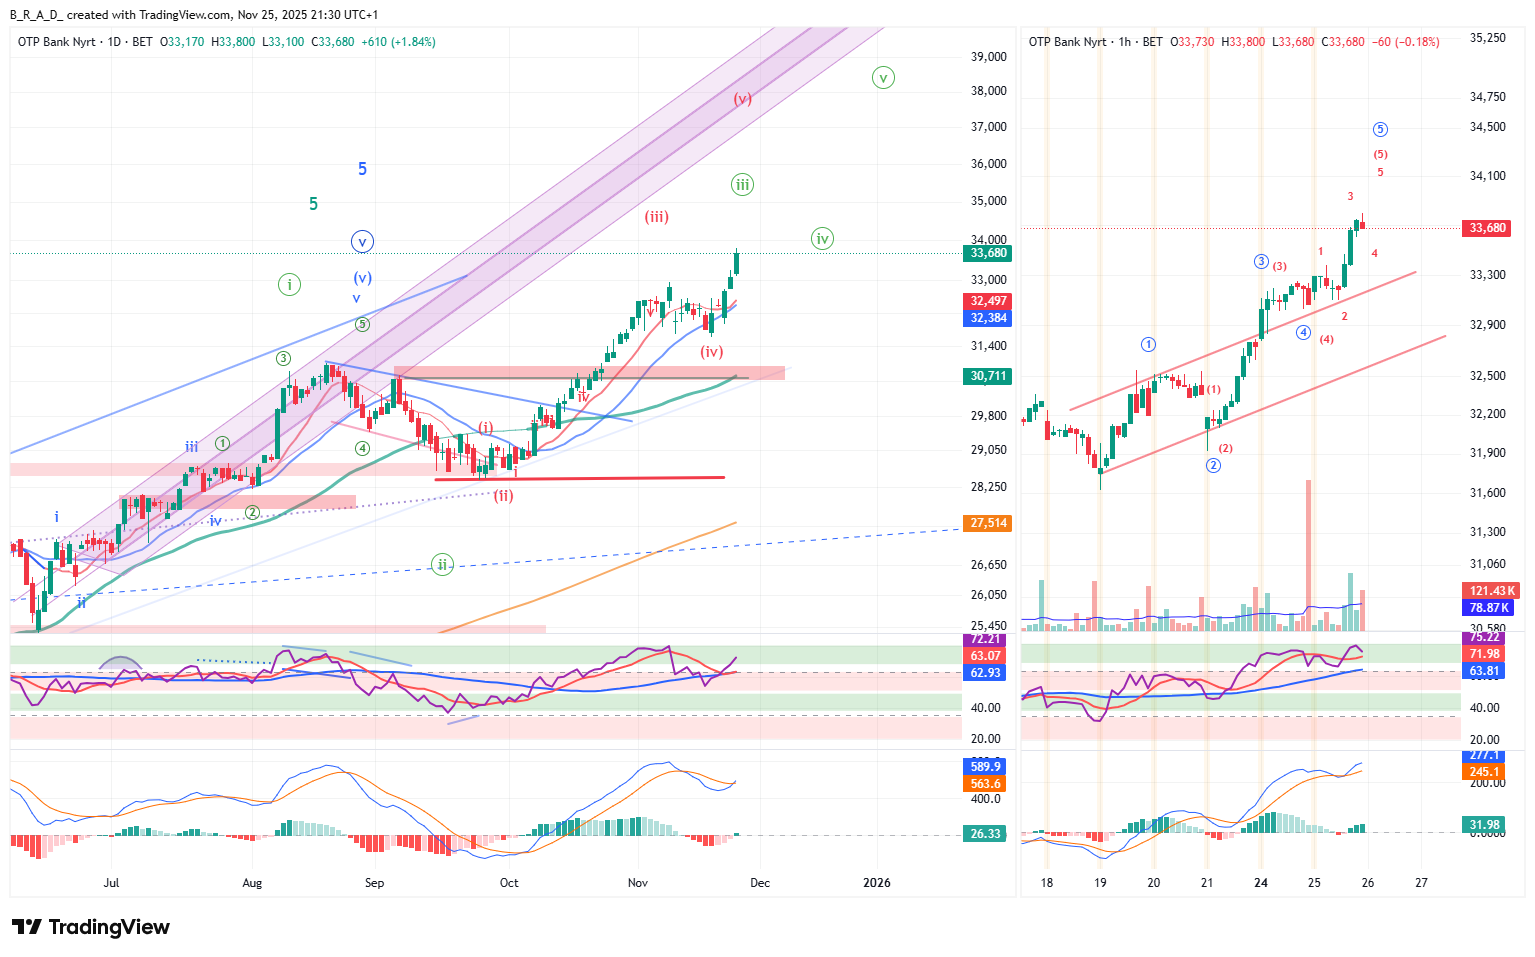The width and height of the screenshot is (1535, 957).
Task: Click the Dec label on daily time axis
Action: [x=760, y=883]
